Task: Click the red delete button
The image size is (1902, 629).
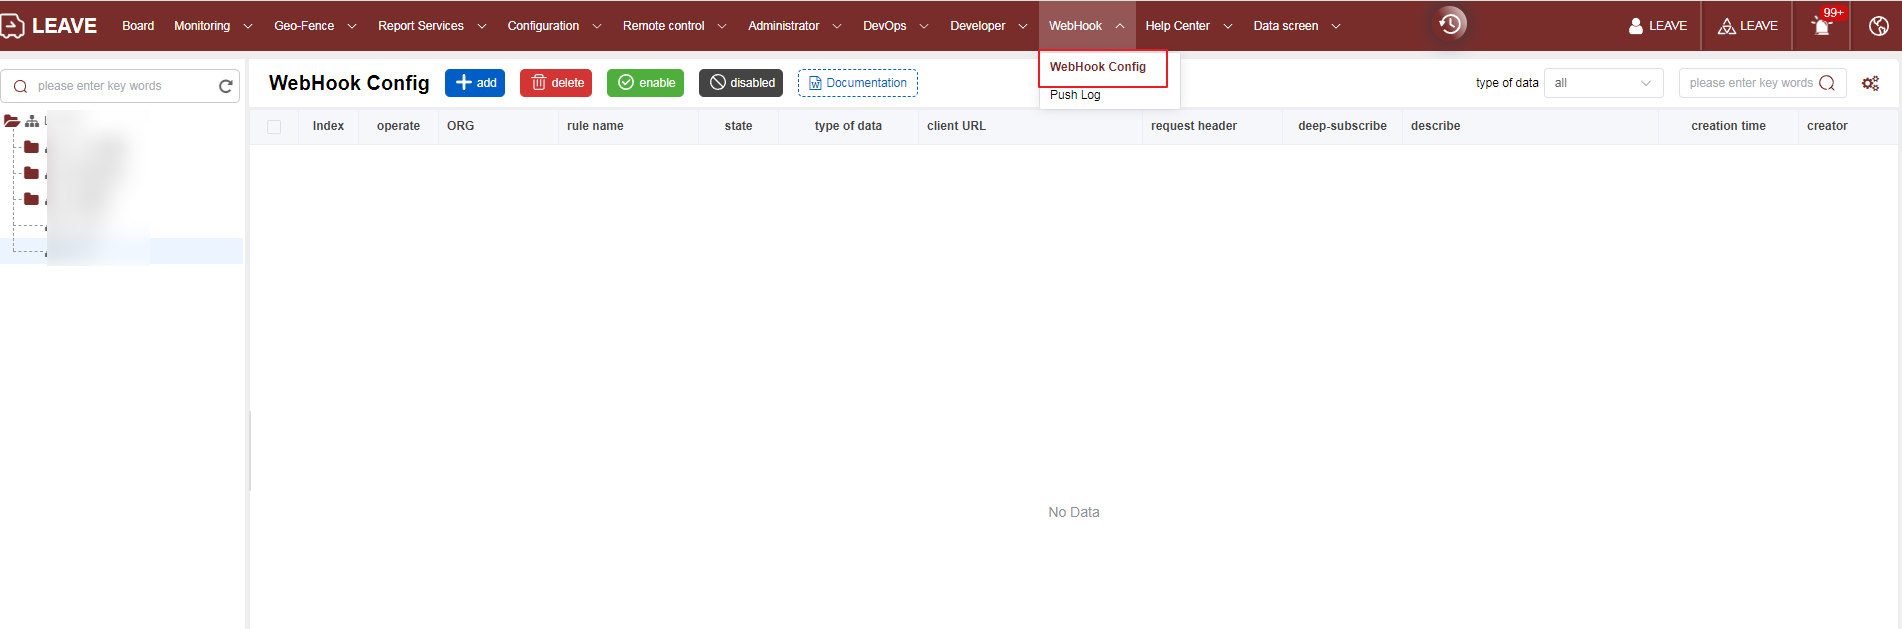Action: 556,83
